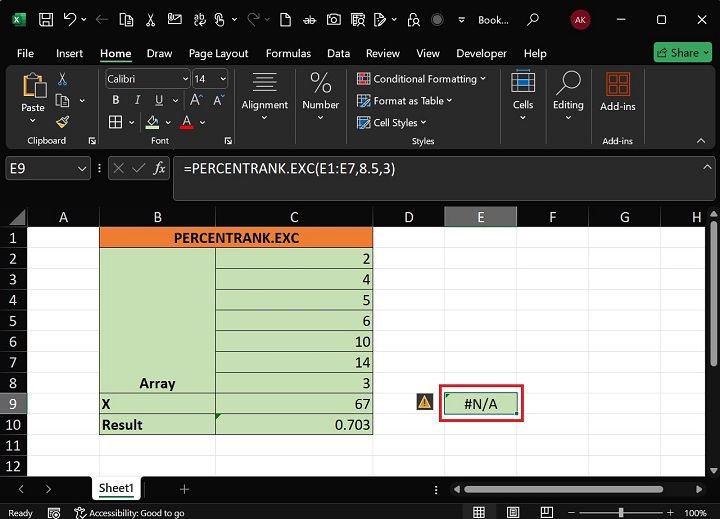This screenshot has height=519, width=720.
Task: Expand the formula bar
Action: point(707,167)
